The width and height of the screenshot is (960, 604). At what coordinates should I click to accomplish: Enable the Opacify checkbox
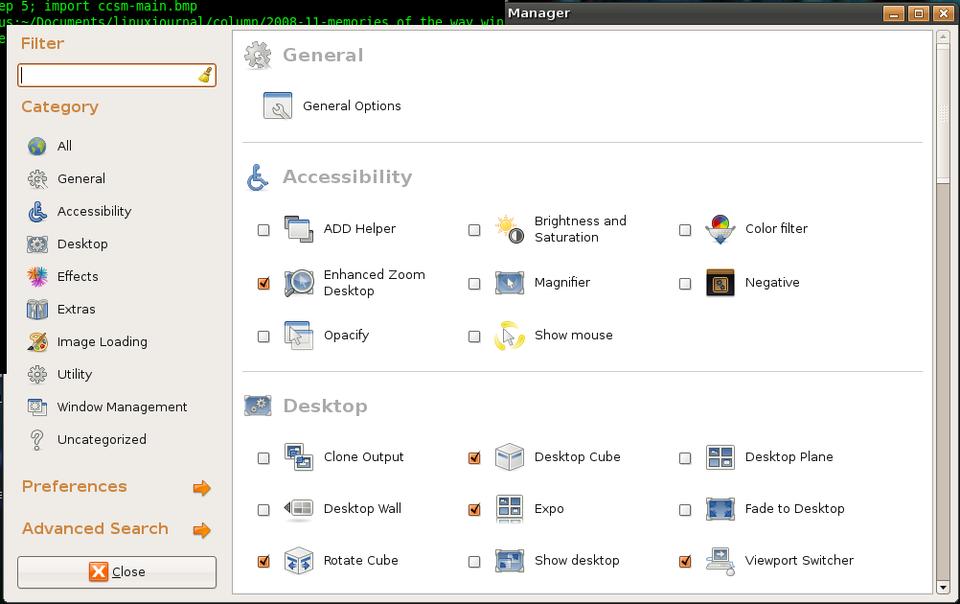click(264, 336)
